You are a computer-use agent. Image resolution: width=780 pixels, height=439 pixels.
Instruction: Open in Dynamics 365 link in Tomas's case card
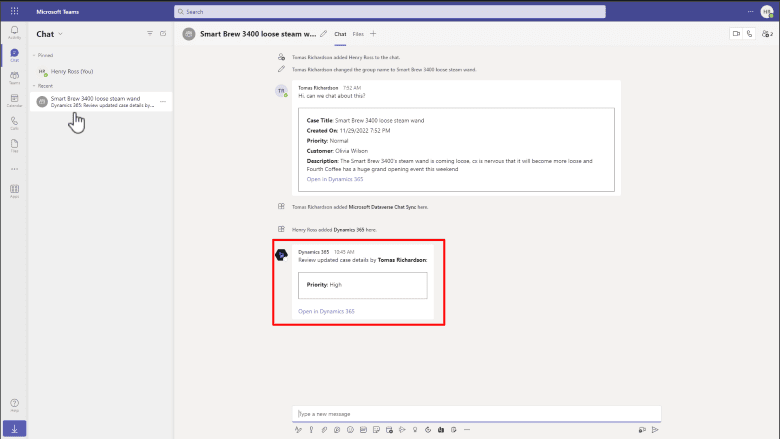tap(335, 179)
